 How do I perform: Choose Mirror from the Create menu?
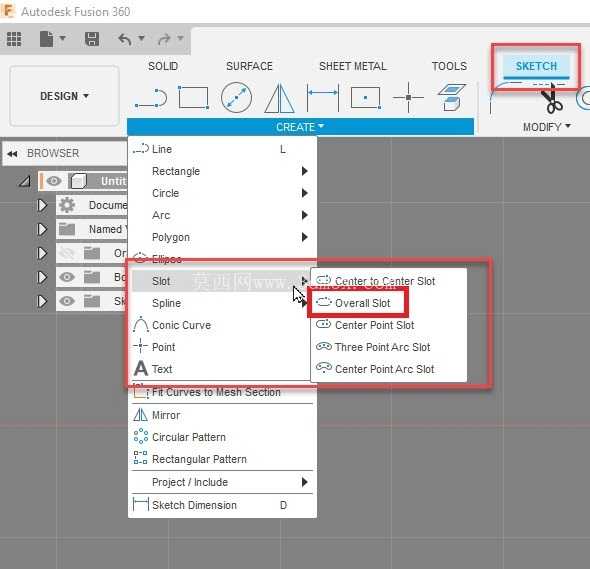point(222,415)
